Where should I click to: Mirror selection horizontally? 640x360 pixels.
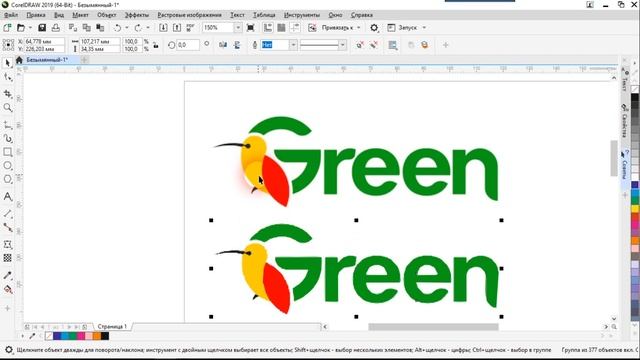(x=223, y=45)
